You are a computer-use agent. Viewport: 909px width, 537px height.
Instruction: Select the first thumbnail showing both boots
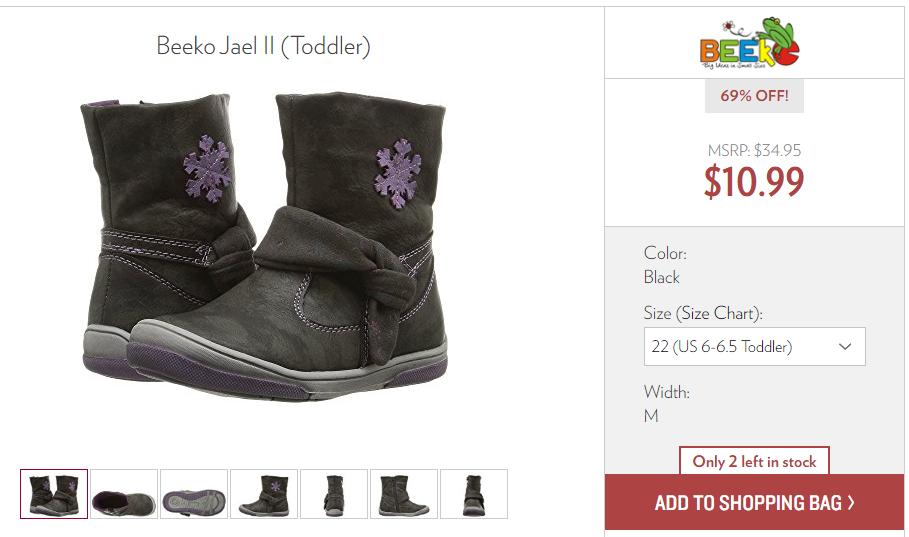pos(54,494)
